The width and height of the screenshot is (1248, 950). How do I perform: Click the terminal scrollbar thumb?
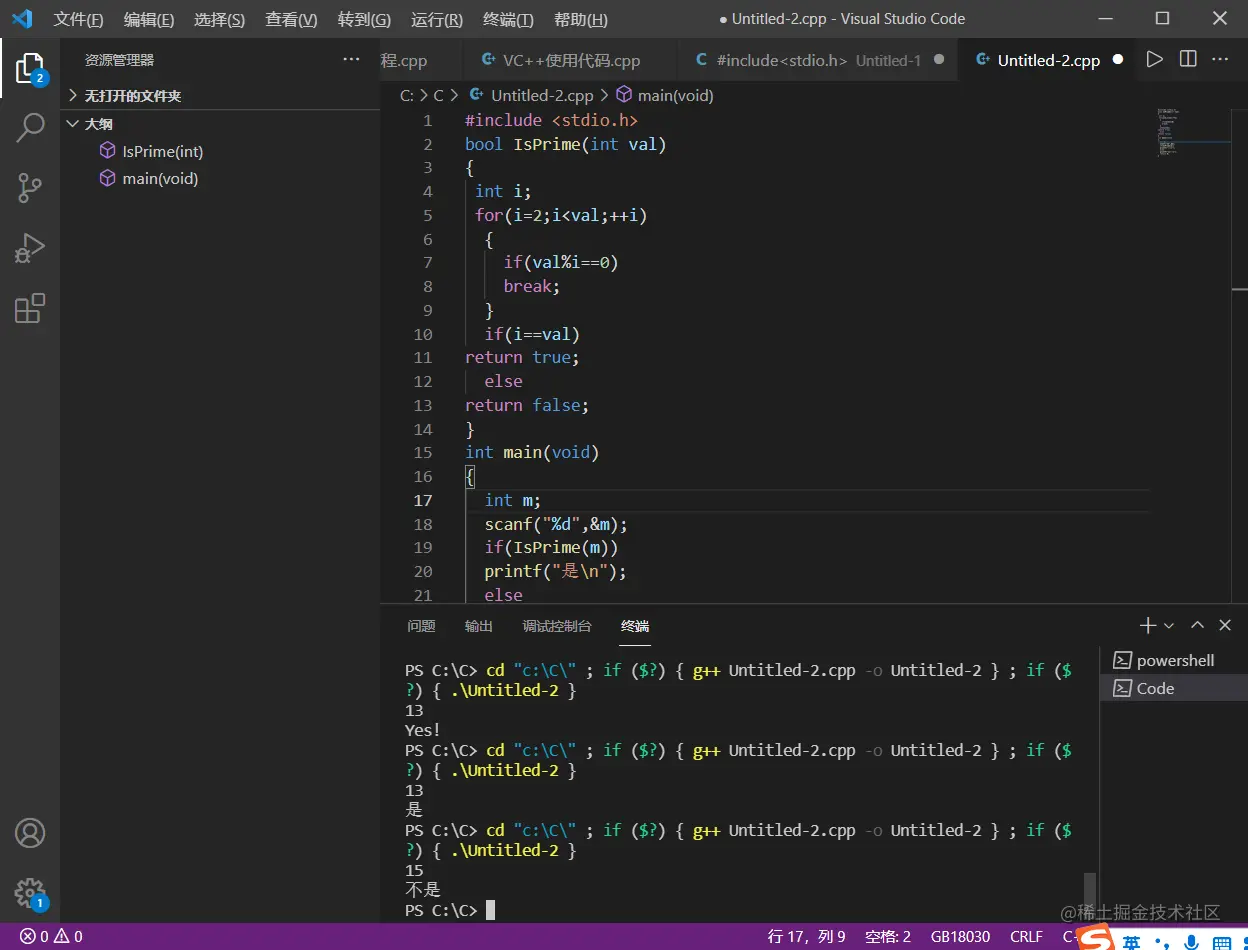point(1090,889)
